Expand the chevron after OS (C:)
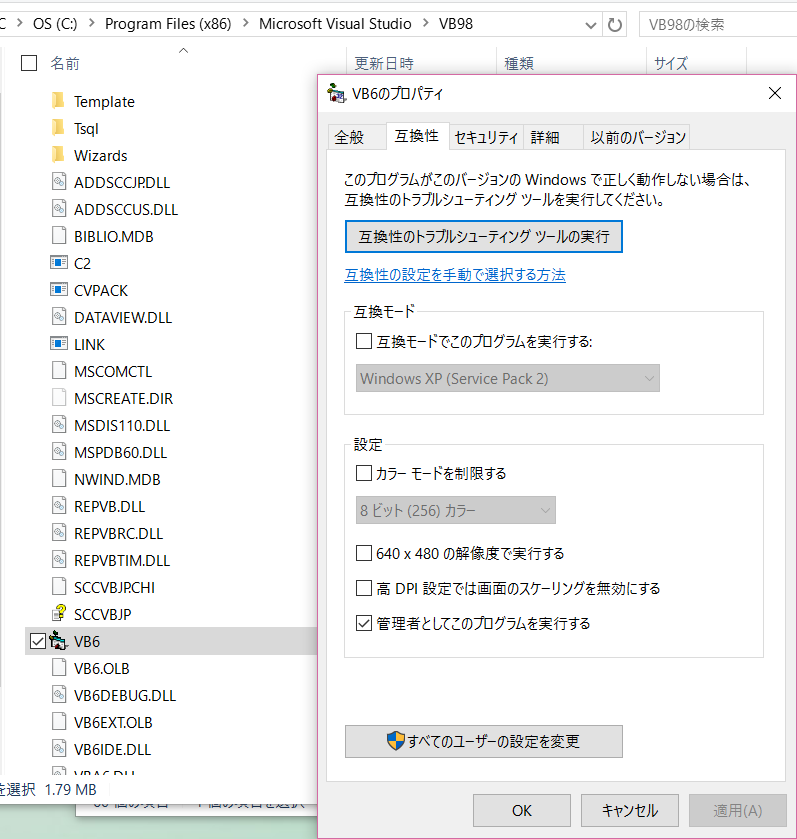This screenshot has width=797, height=839. tap(91, 23)
